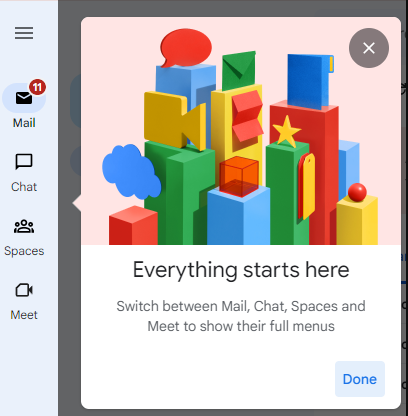The width and height of the screenshot is (408, 416).
Task: Select the Mail label in sidebar
Action: tap(24, 123)
